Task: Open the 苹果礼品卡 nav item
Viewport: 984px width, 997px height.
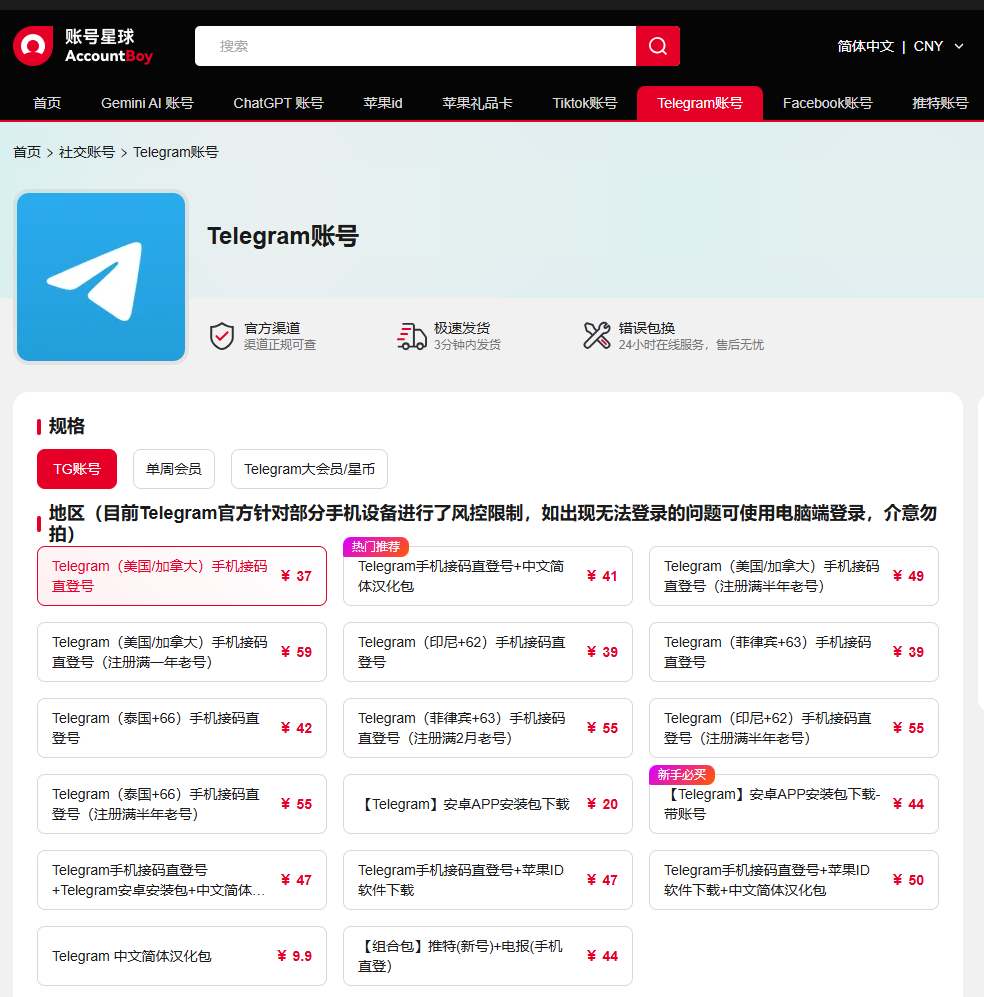Action: click(477, 103)
